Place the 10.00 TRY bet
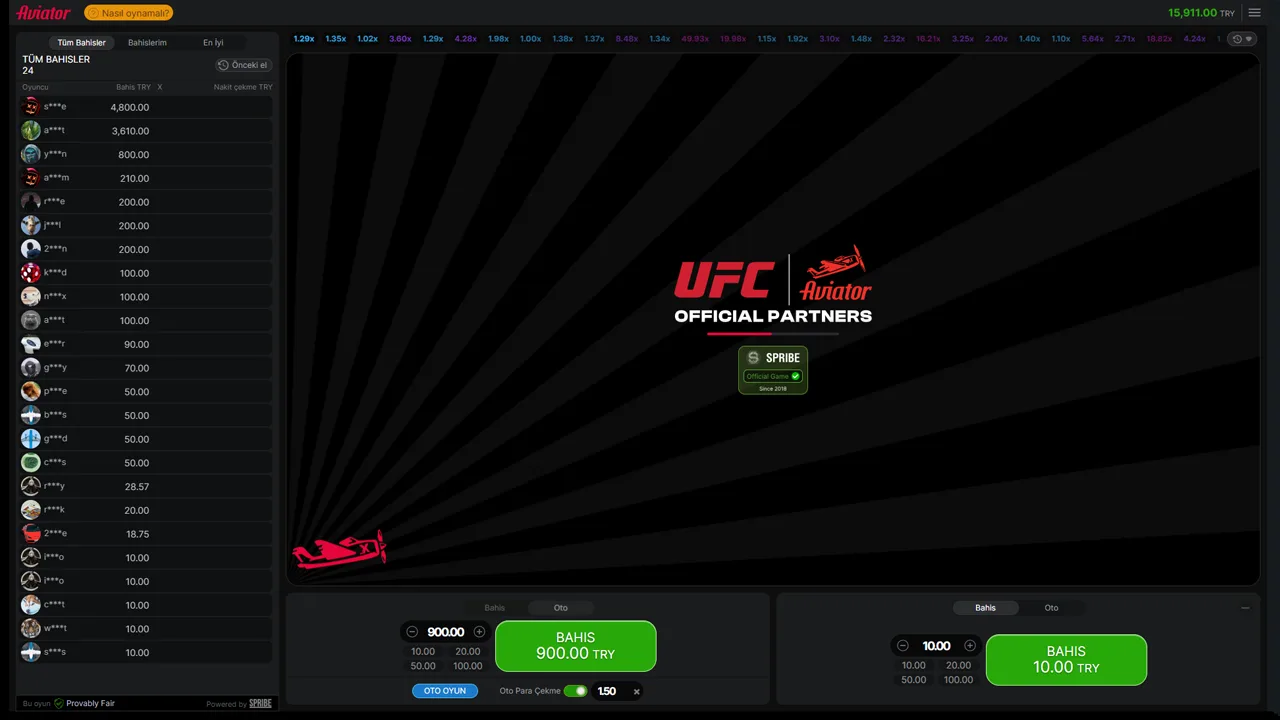 (1066, 660)
